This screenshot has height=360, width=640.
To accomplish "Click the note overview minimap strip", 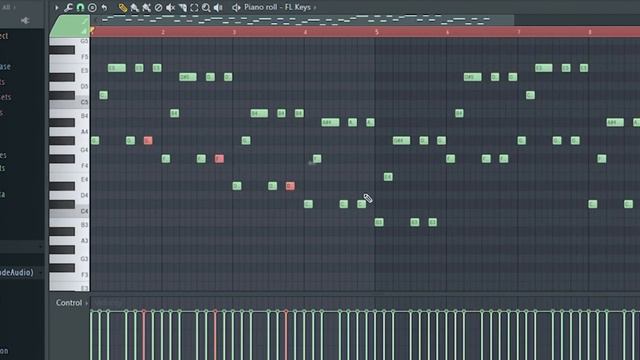I will coord(301,20).
